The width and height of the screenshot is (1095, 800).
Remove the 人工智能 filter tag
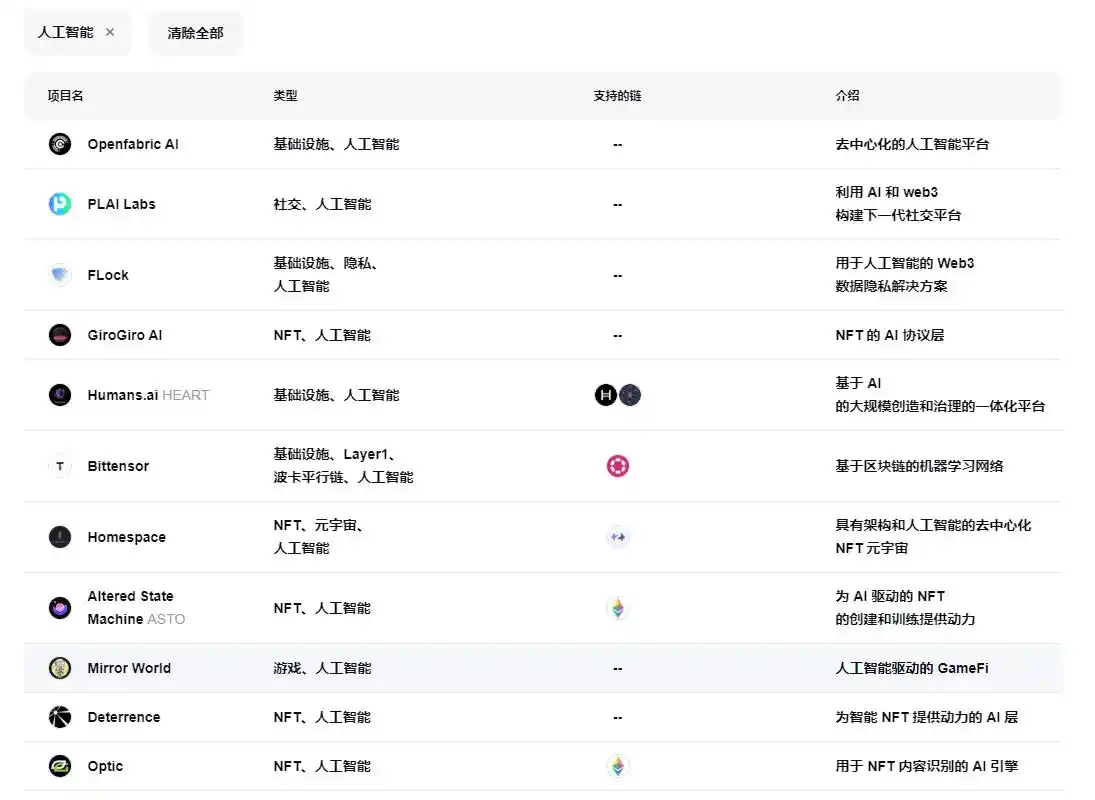click(x=110, y=32)
